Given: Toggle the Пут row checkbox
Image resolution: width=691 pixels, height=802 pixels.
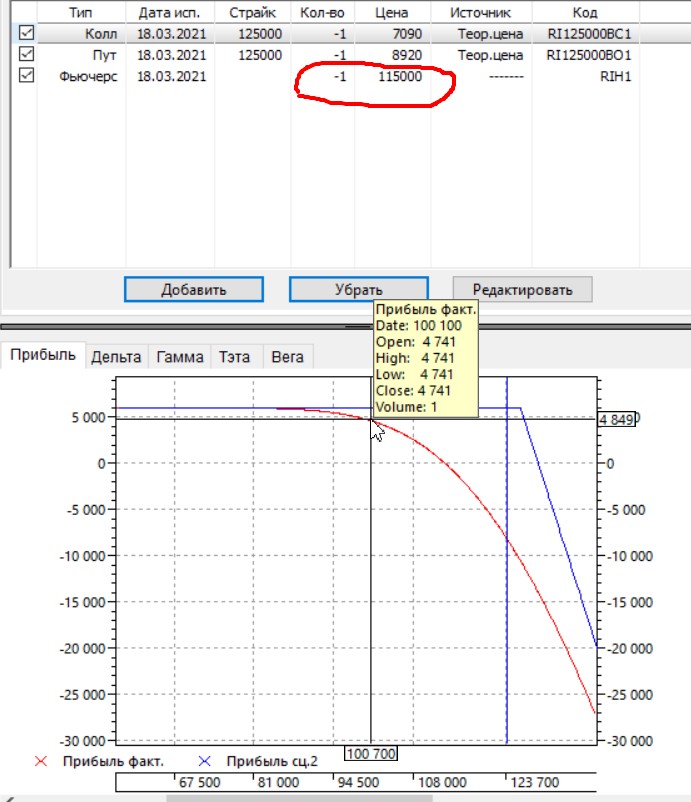Looking at the screenshot, I should point(26,55).
